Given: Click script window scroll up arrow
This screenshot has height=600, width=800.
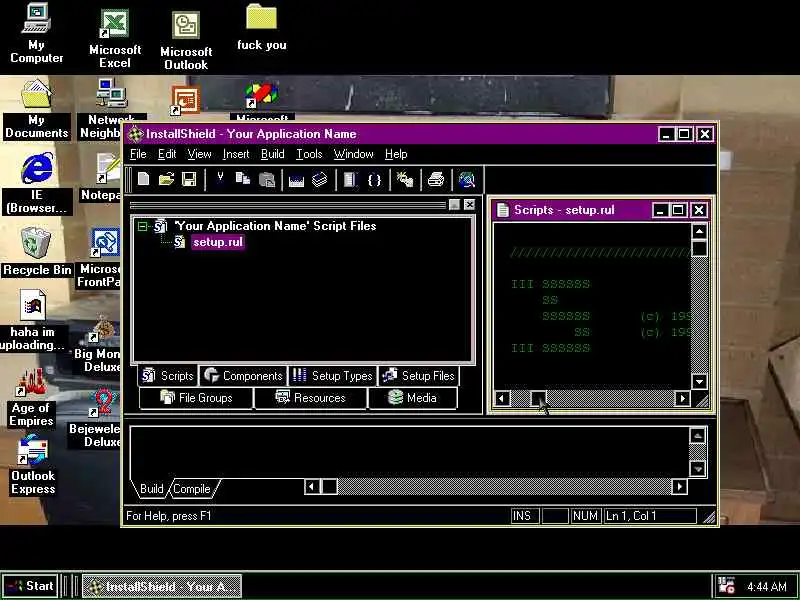Looking at the screenshot, I should [x=699, y=231].
